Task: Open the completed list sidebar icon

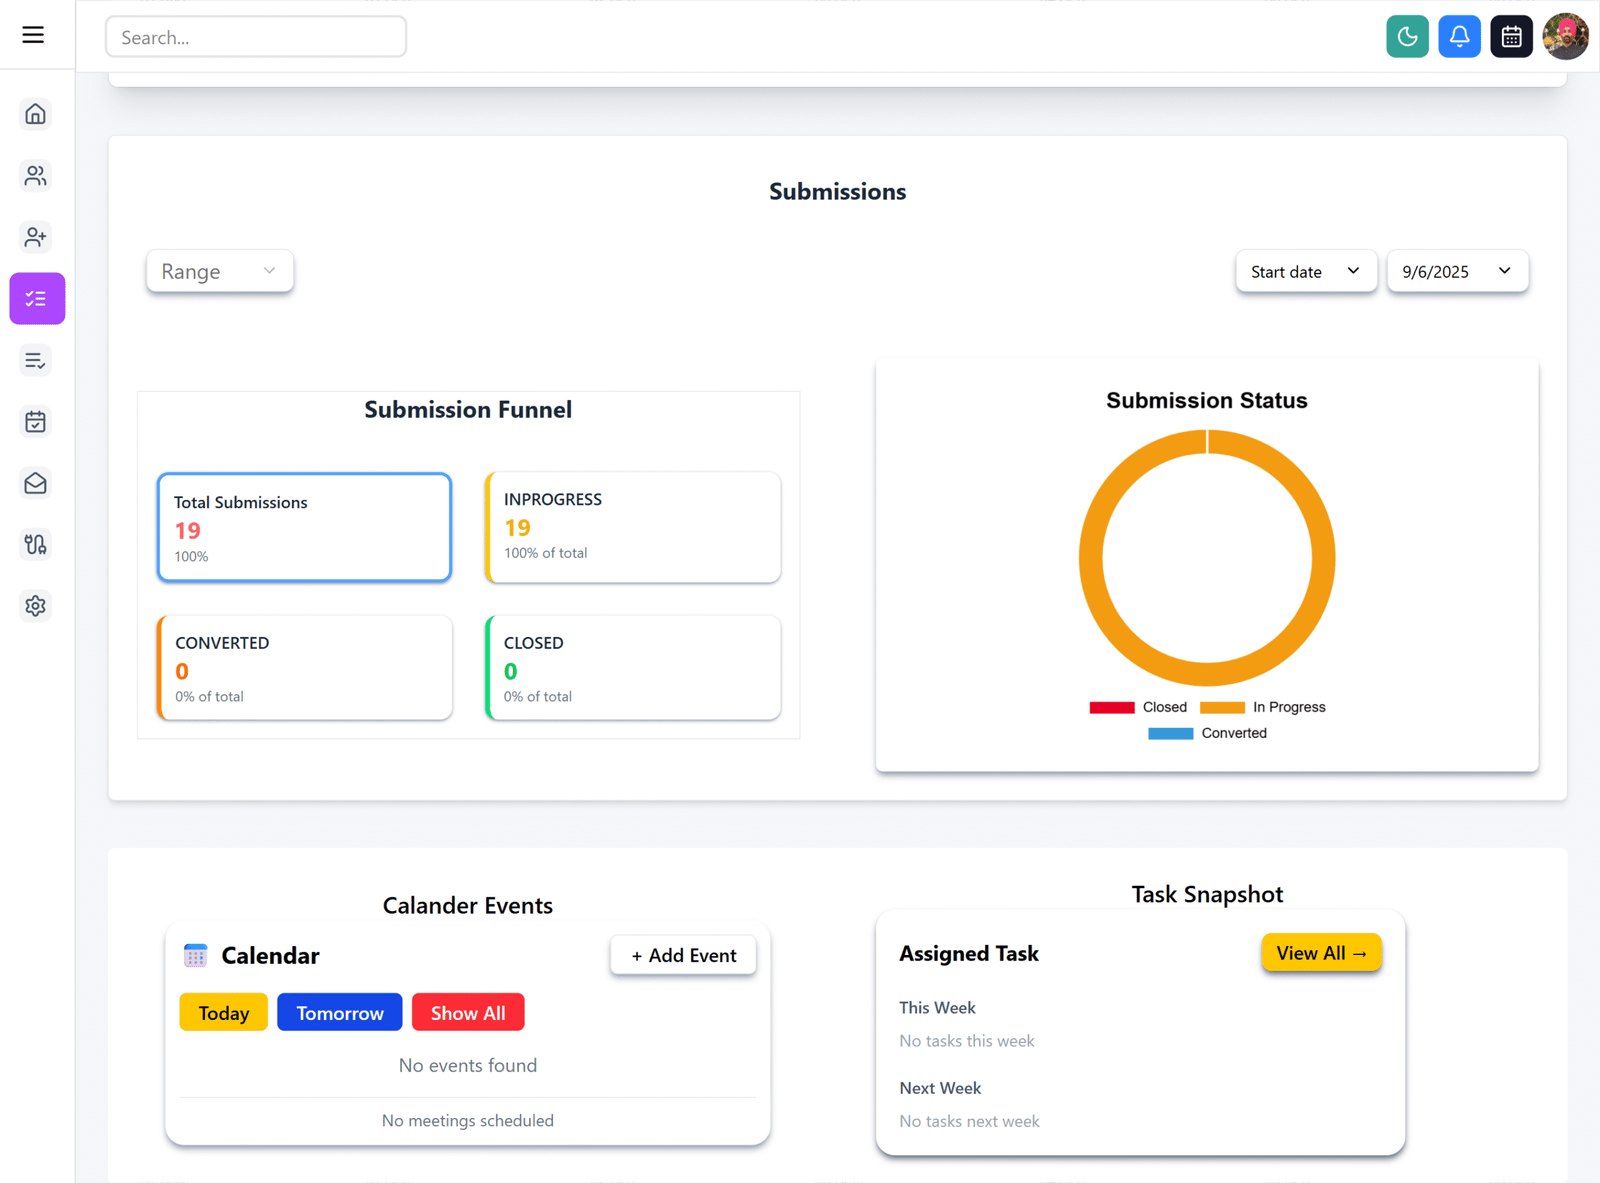Action: point(36,360)
